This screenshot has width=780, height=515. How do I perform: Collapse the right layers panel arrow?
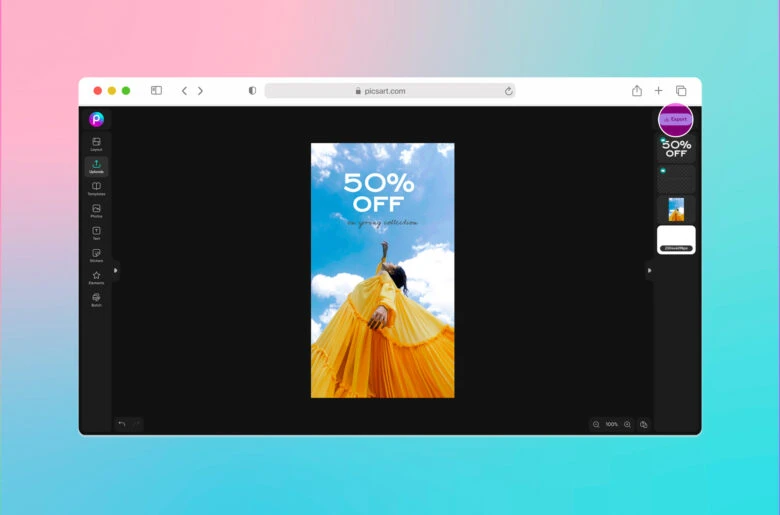click(x=649, y=270)
